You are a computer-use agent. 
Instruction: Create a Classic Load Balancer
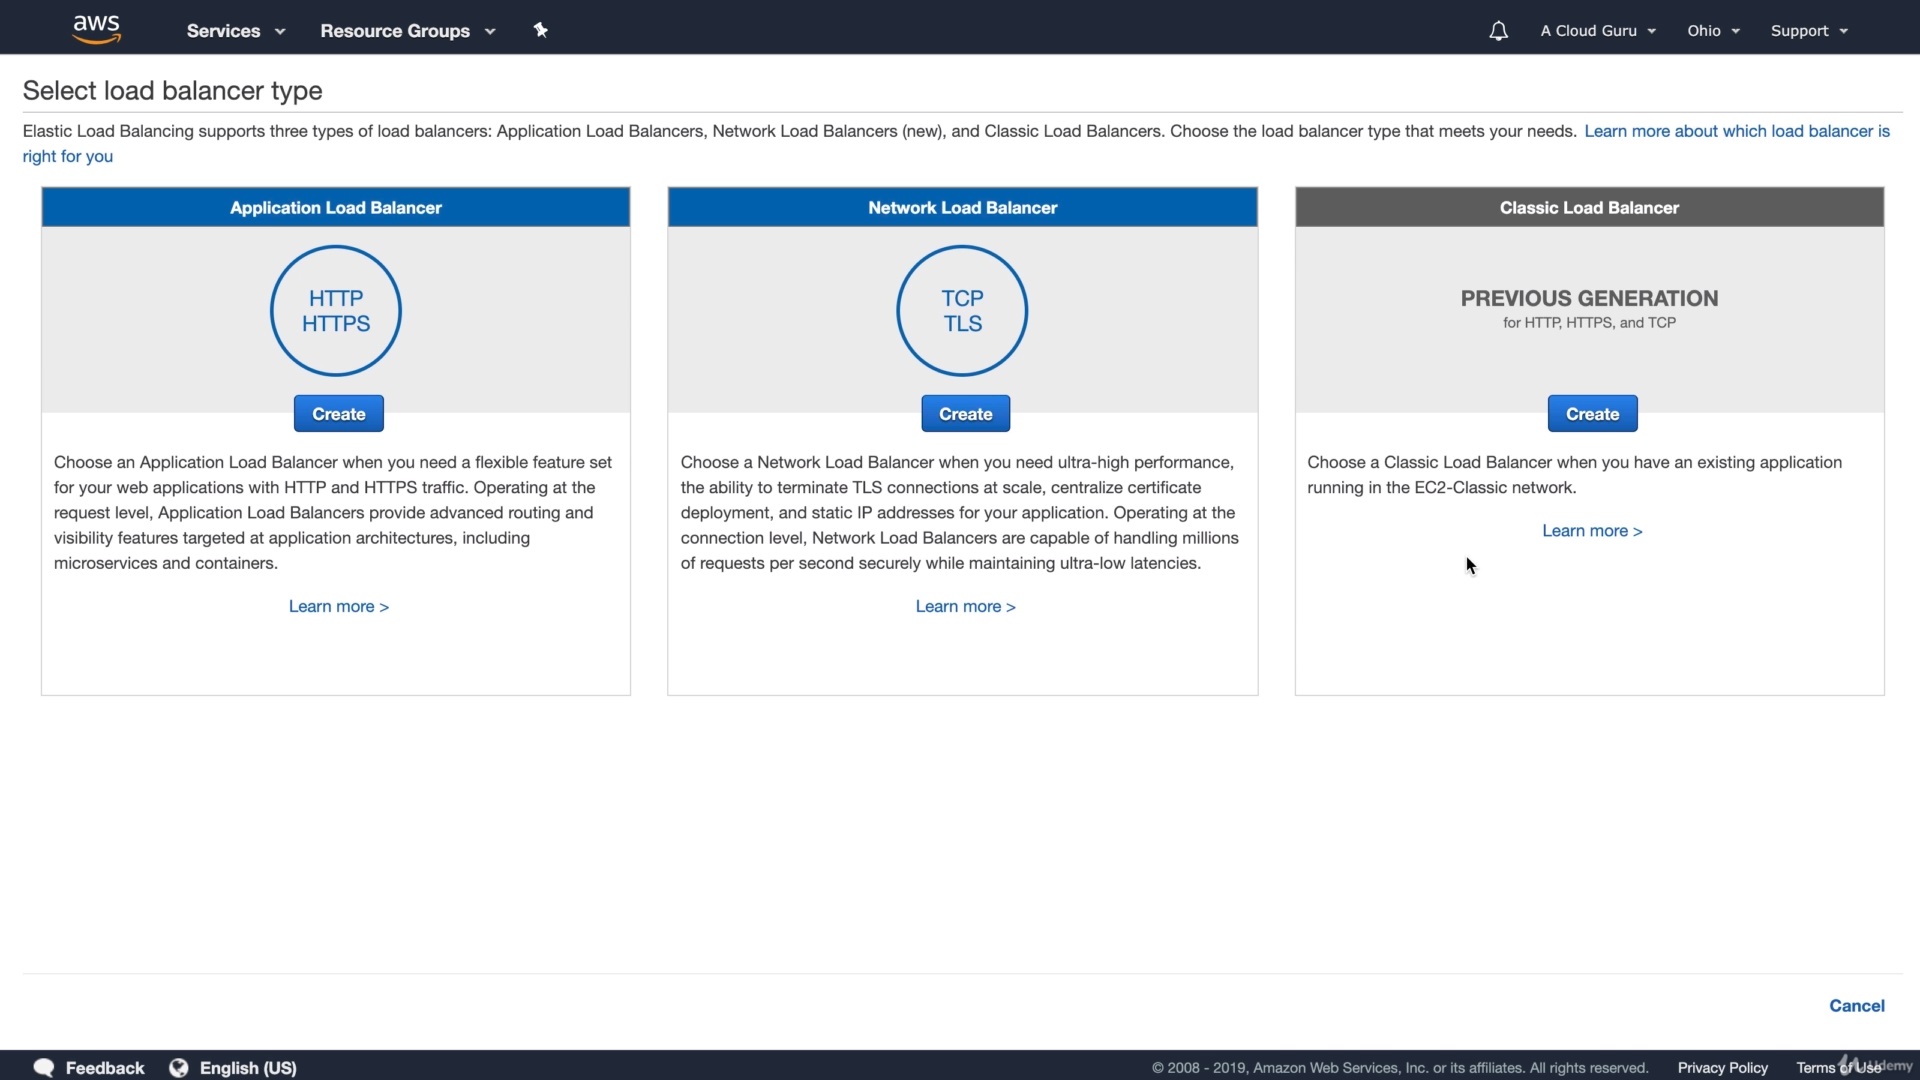[x=1592, y=414]
